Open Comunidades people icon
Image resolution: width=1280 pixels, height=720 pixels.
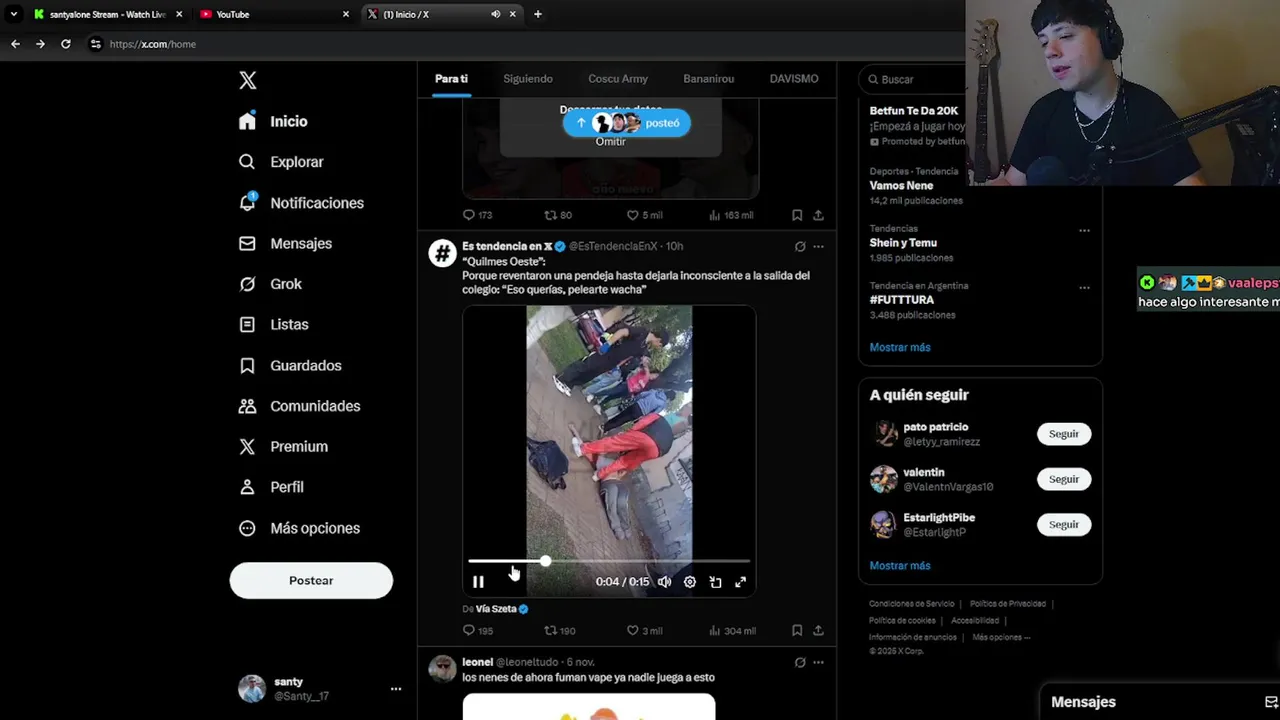tap(247, 406)
